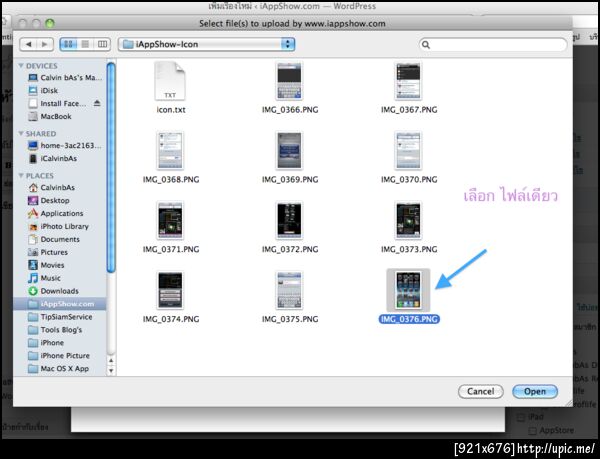Viewport: 600px width, 459px height.
Task: Click sidebar scroll up arrow
Action: point(111,360)
